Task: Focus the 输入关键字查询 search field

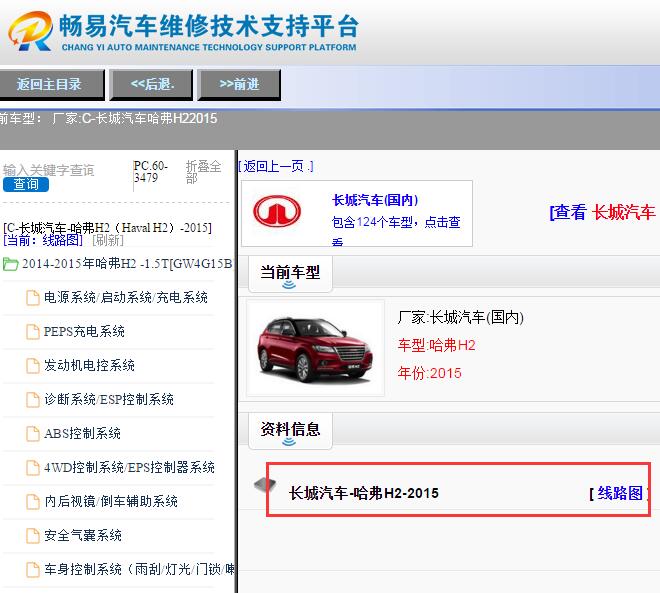Action: 48,170
